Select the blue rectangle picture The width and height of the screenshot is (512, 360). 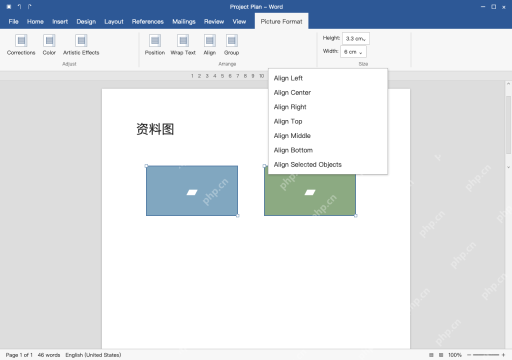[192, 191]
